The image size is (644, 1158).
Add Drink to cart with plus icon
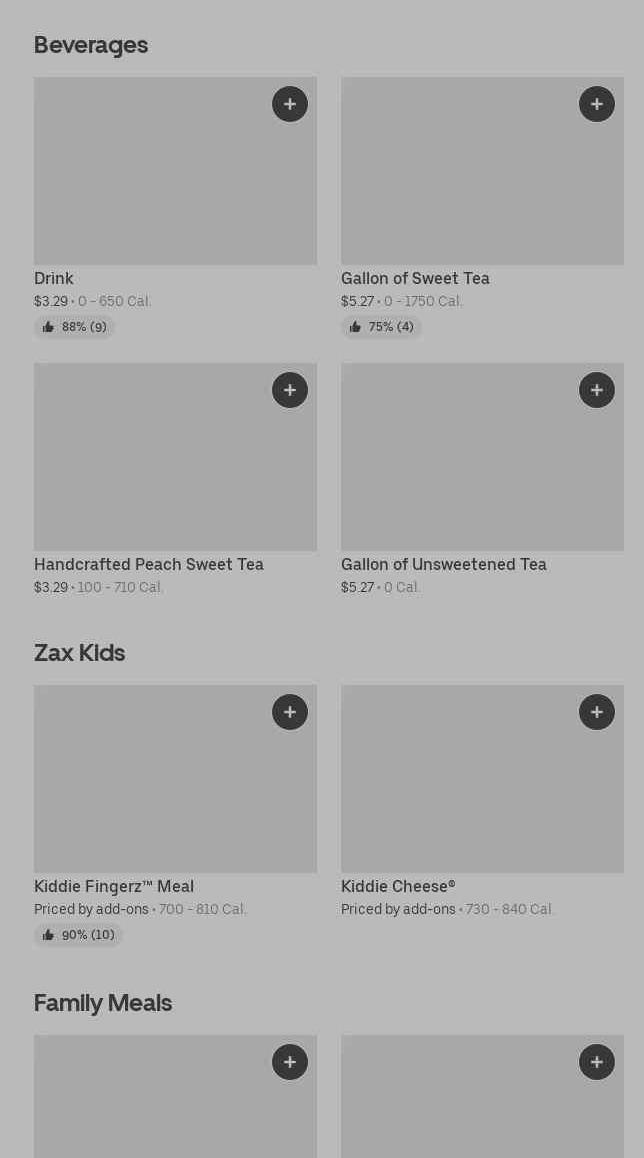pyautogui.click(x=290, y=104)
